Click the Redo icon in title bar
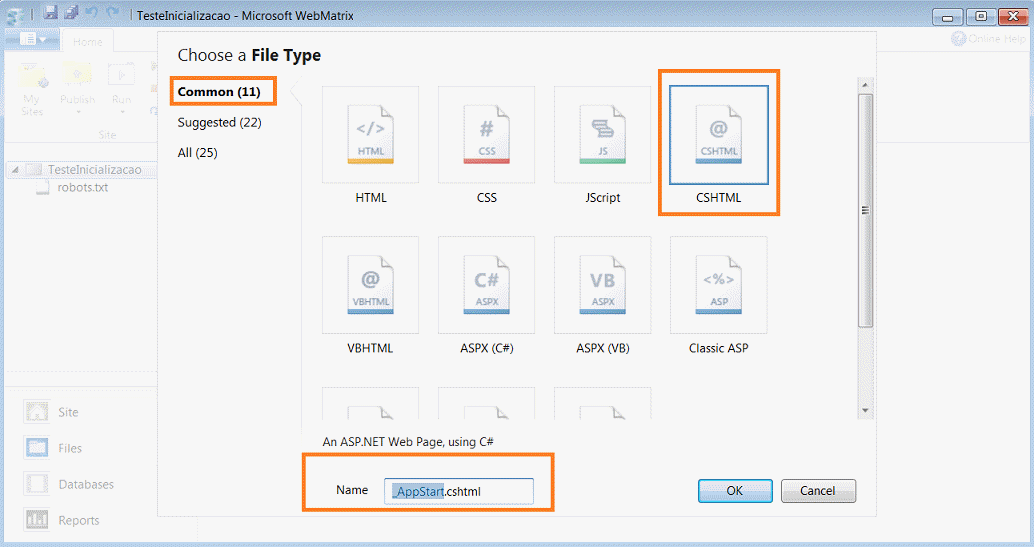 tap(113, 12)
